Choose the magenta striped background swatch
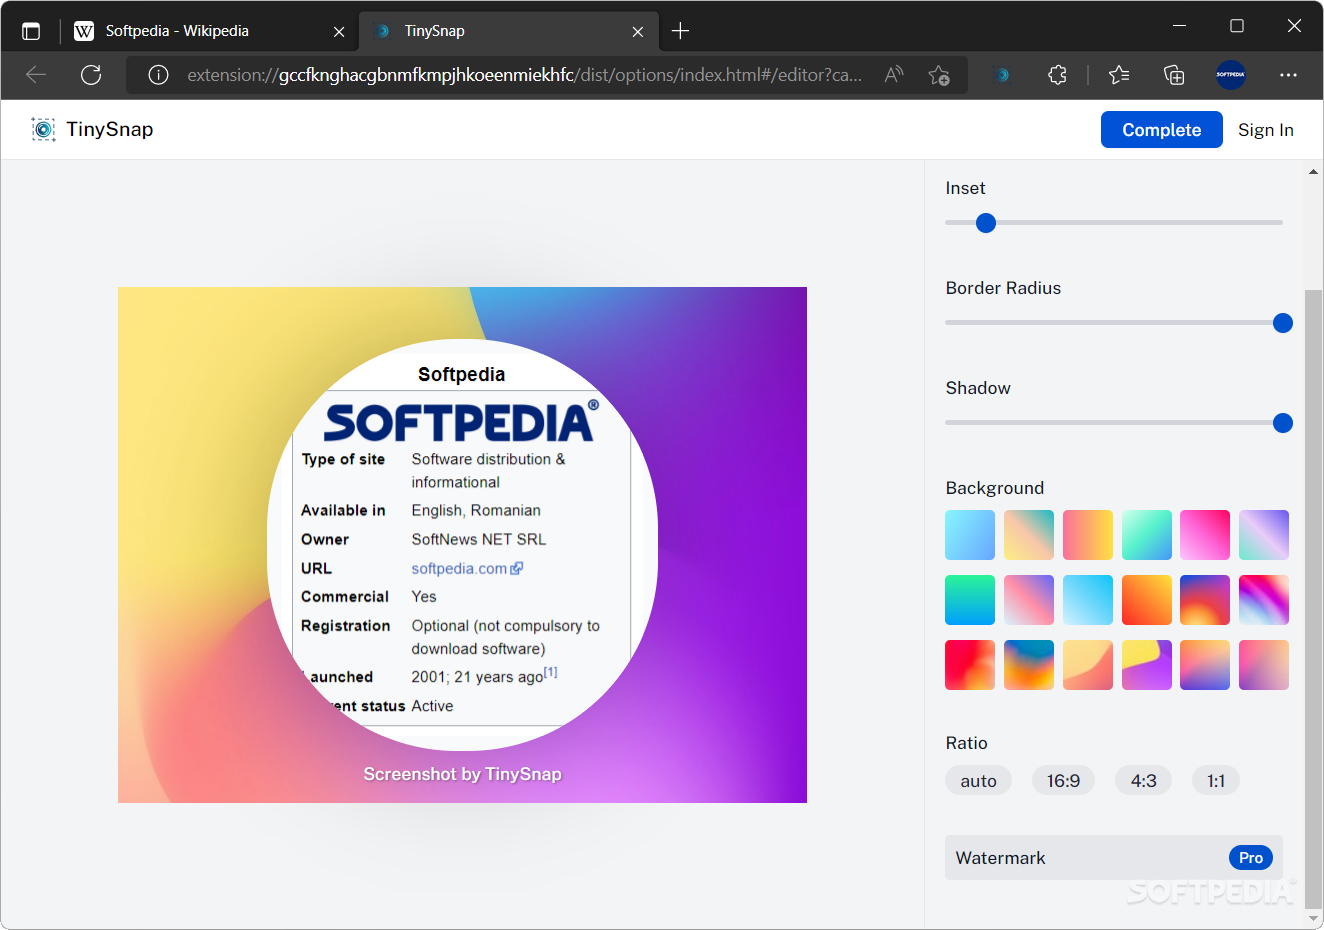This screenshot has width=1324, height=930. click(x=1264, y=600)
